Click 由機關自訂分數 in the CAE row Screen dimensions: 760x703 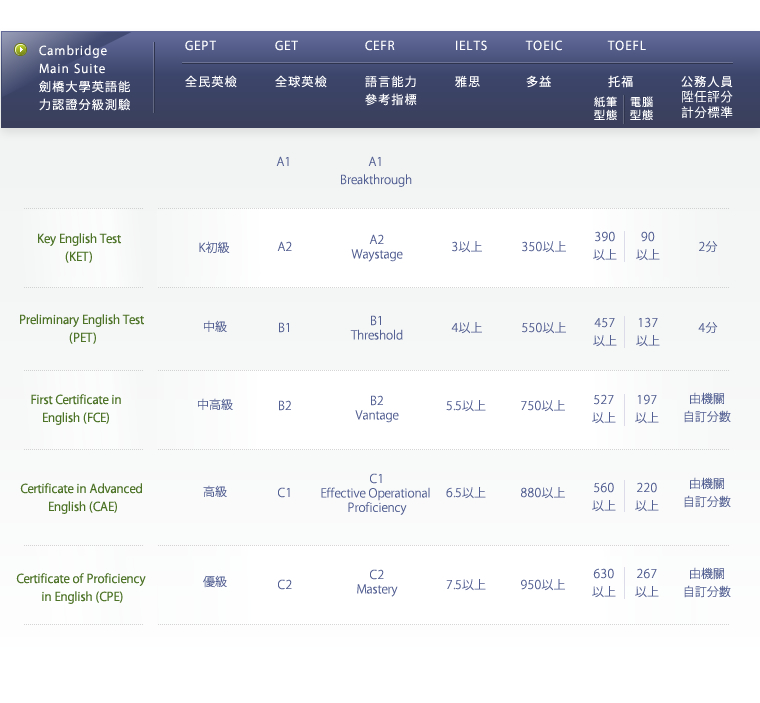click(x=707, y=493)
